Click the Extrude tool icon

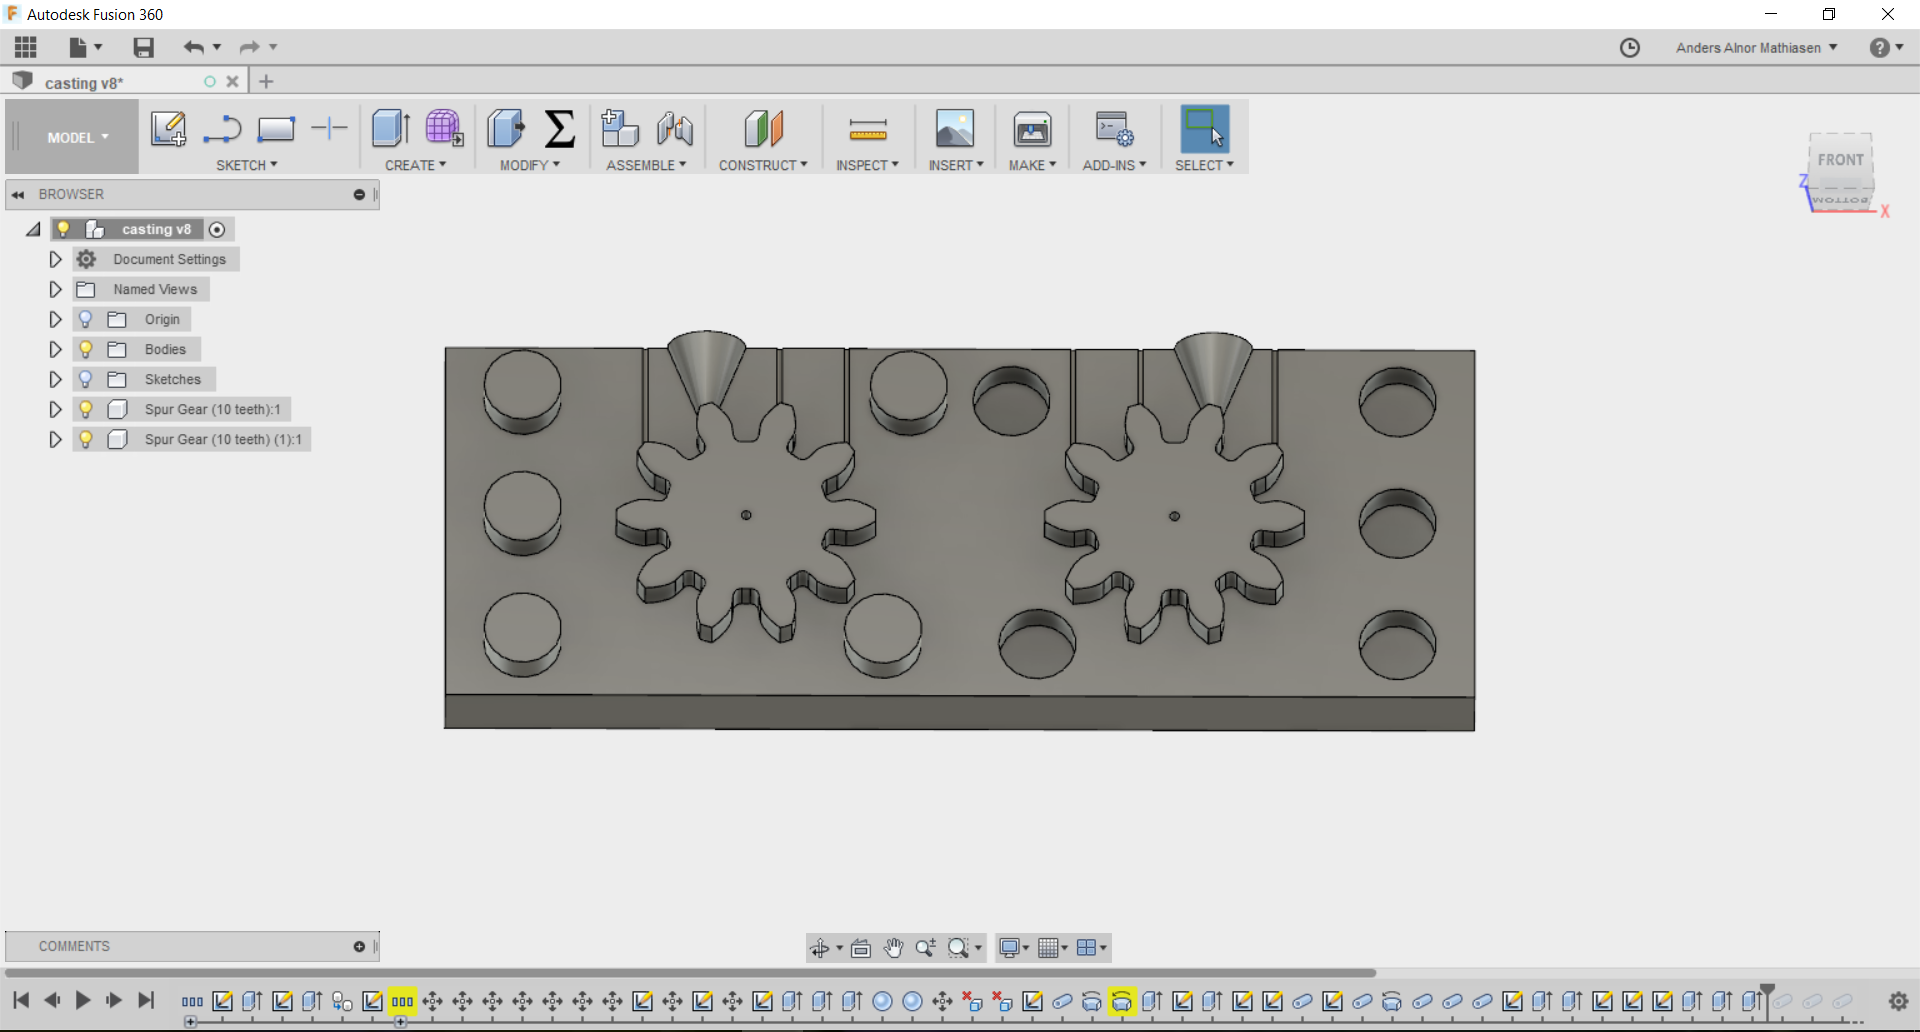390,129
